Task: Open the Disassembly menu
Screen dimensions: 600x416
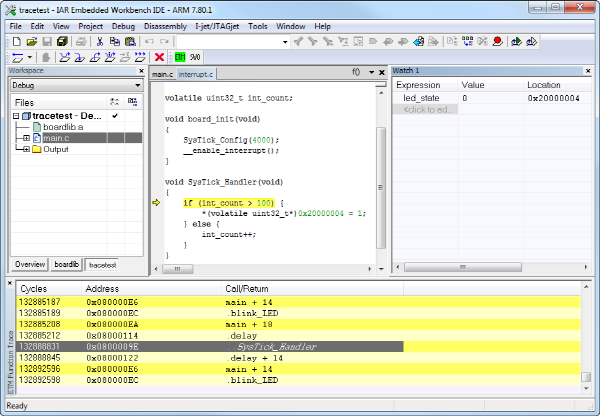Action: pos(164,25)
